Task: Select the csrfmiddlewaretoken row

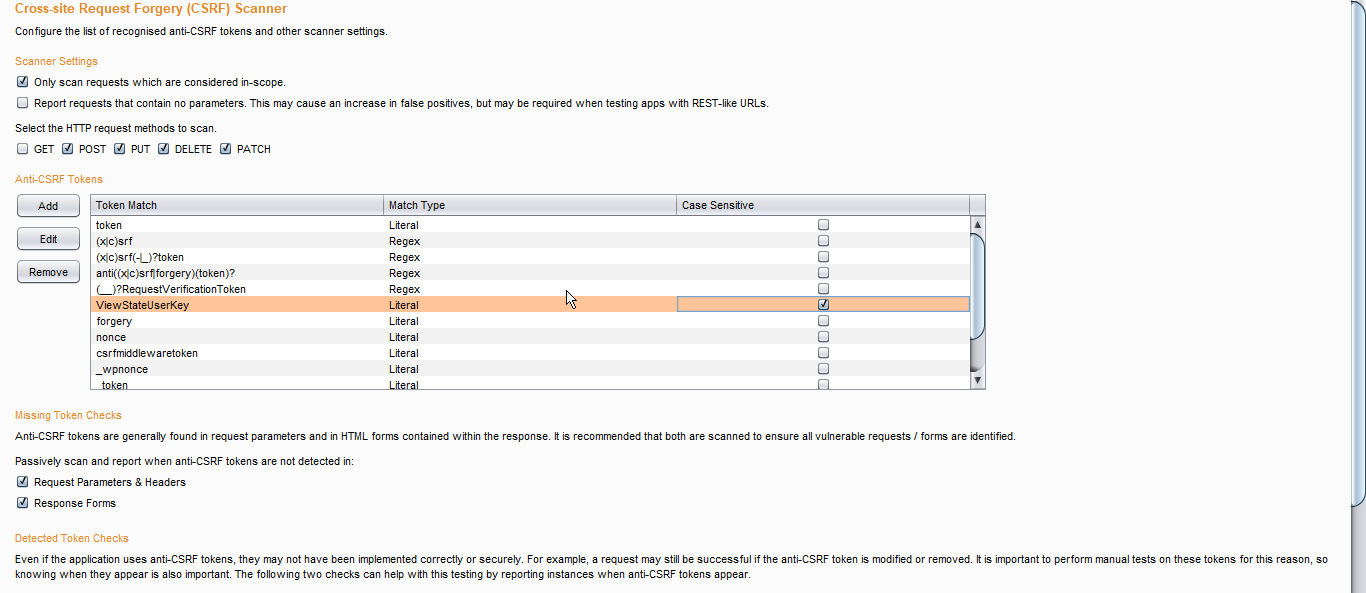Action: (530, 353)
